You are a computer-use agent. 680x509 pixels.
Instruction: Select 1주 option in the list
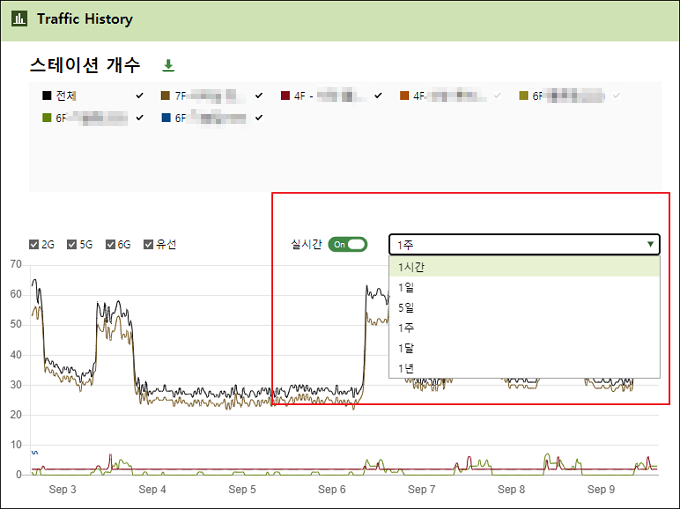(x=524, y=328)
